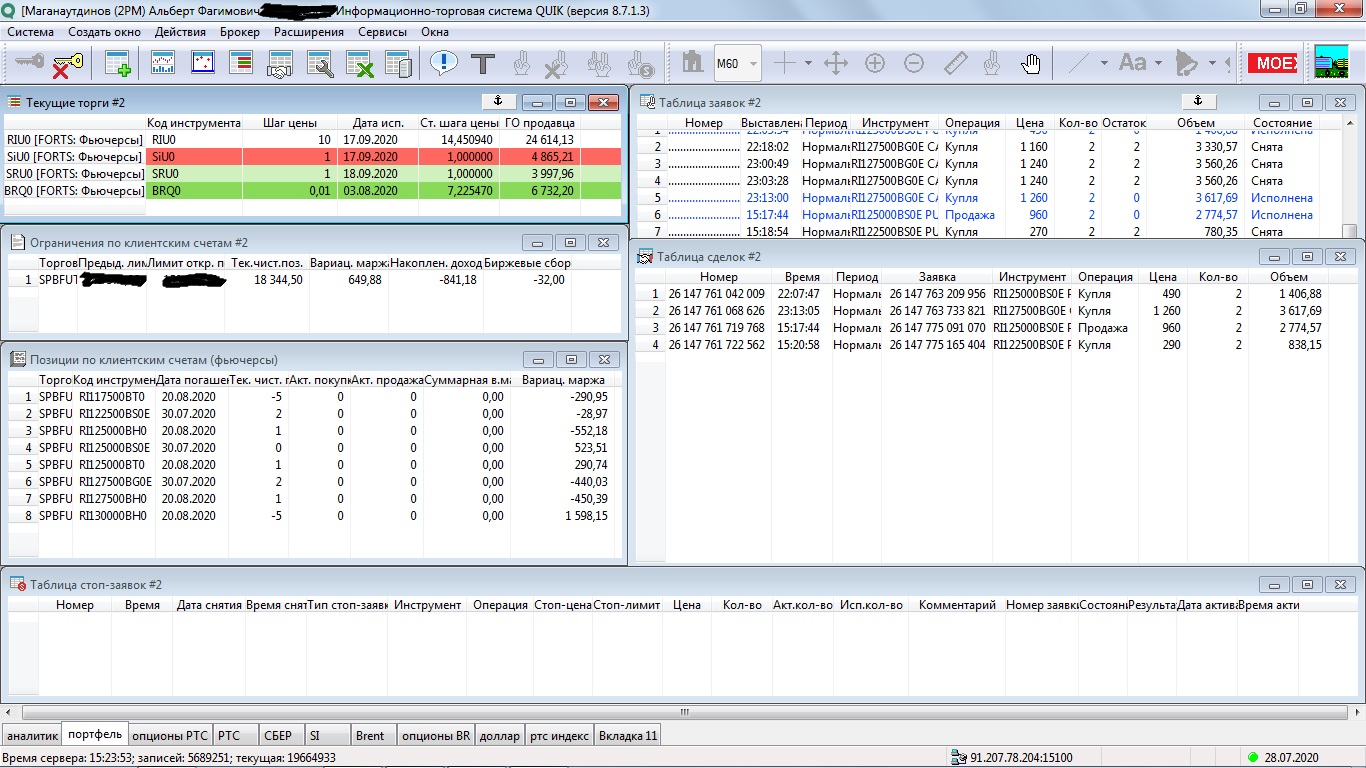This screenshot has height=768, width=1366.
Task: Click the red-cross key disconnect icon
Action: tap(67, 64)
